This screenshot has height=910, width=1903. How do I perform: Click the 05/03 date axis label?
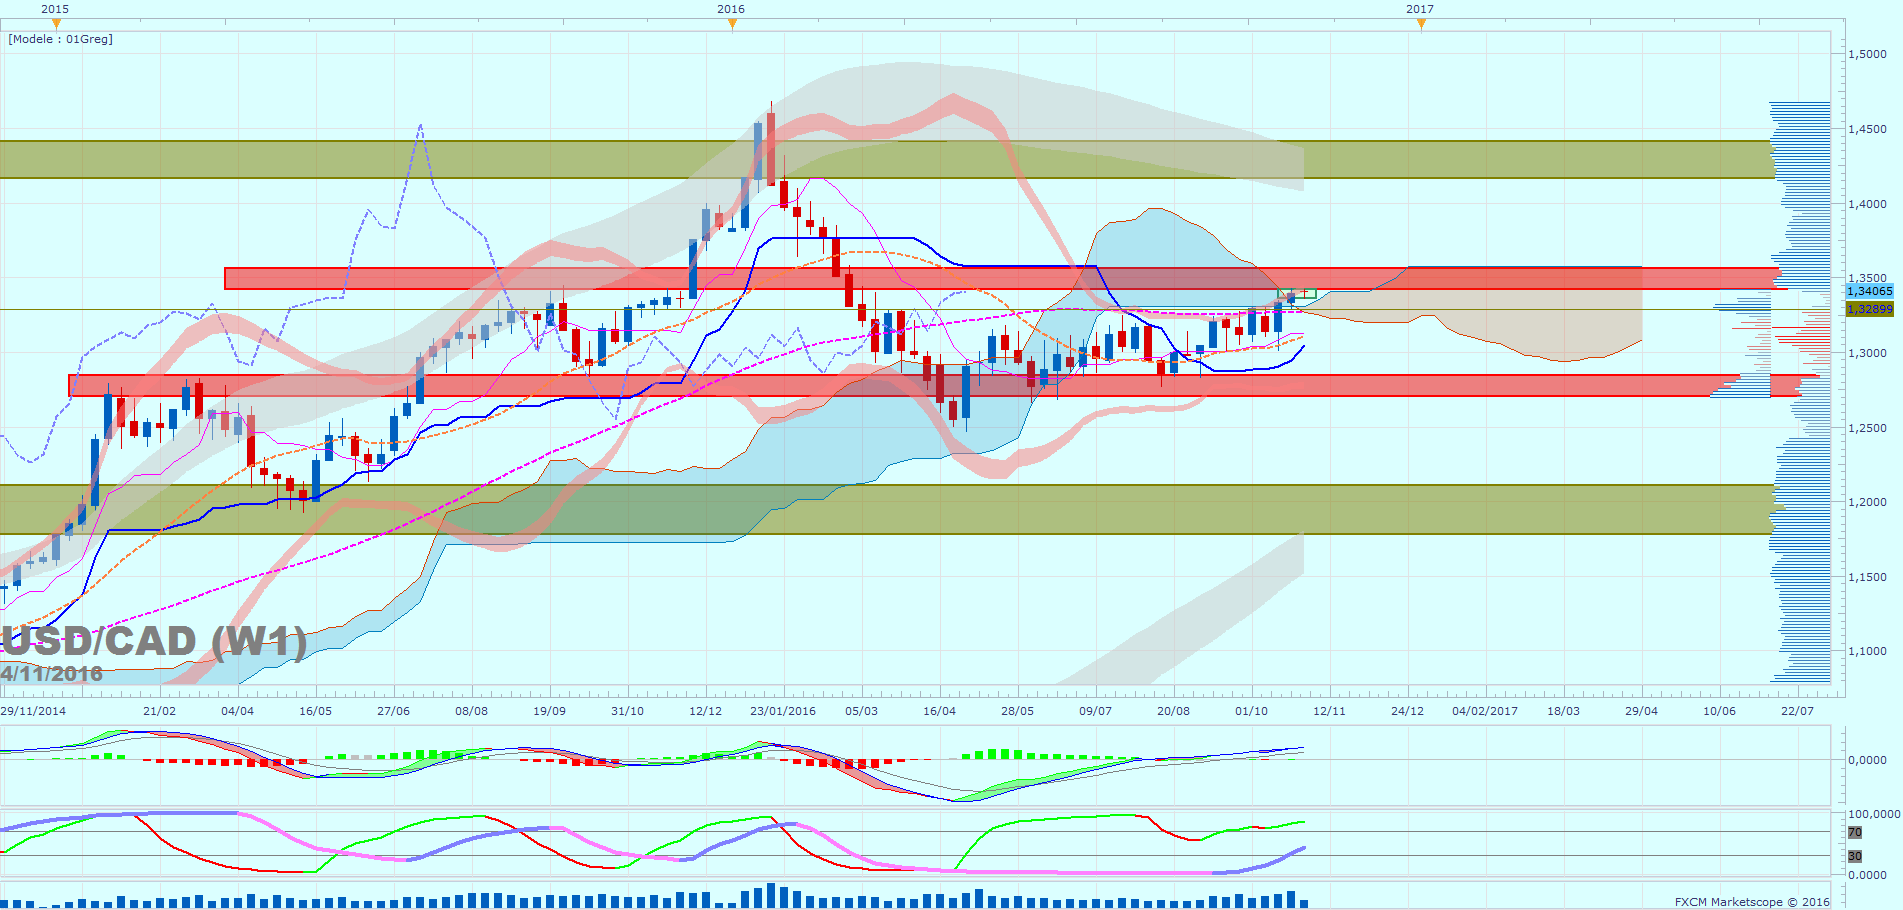coord(862,711)
